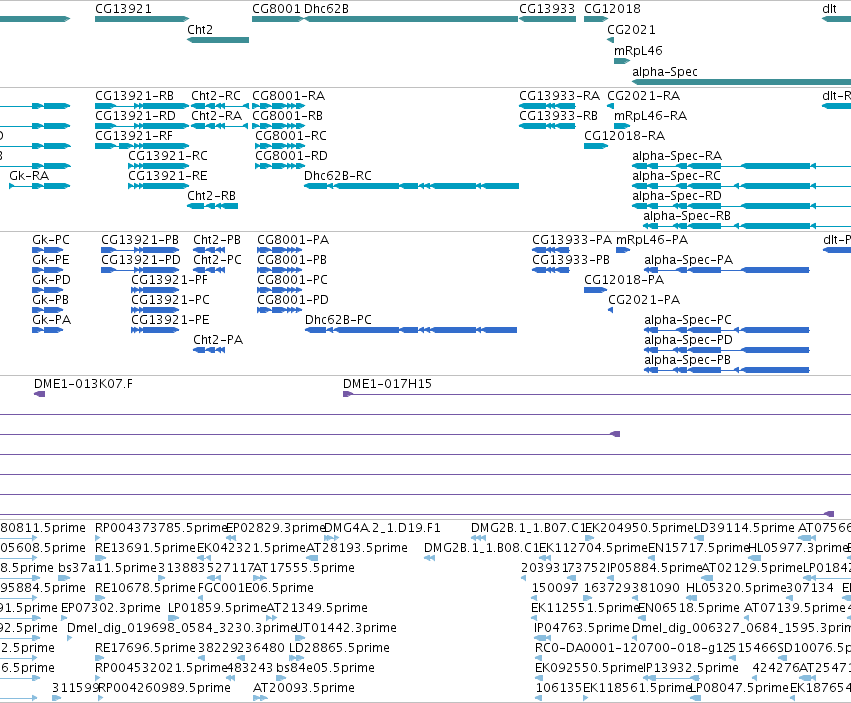Click the RE13691.5prime EST label
This screenshot has width=851, height=703.
pyautogui.click(x=145, y=548)
